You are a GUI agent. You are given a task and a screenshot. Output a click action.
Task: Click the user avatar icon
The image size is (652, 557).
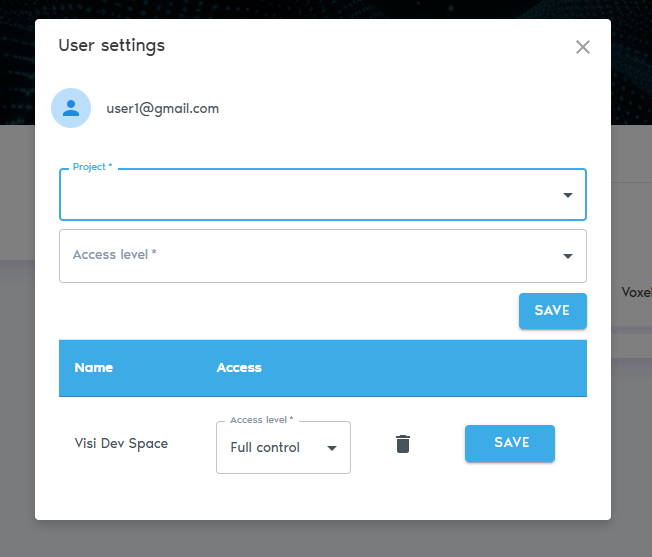(71, 108)
